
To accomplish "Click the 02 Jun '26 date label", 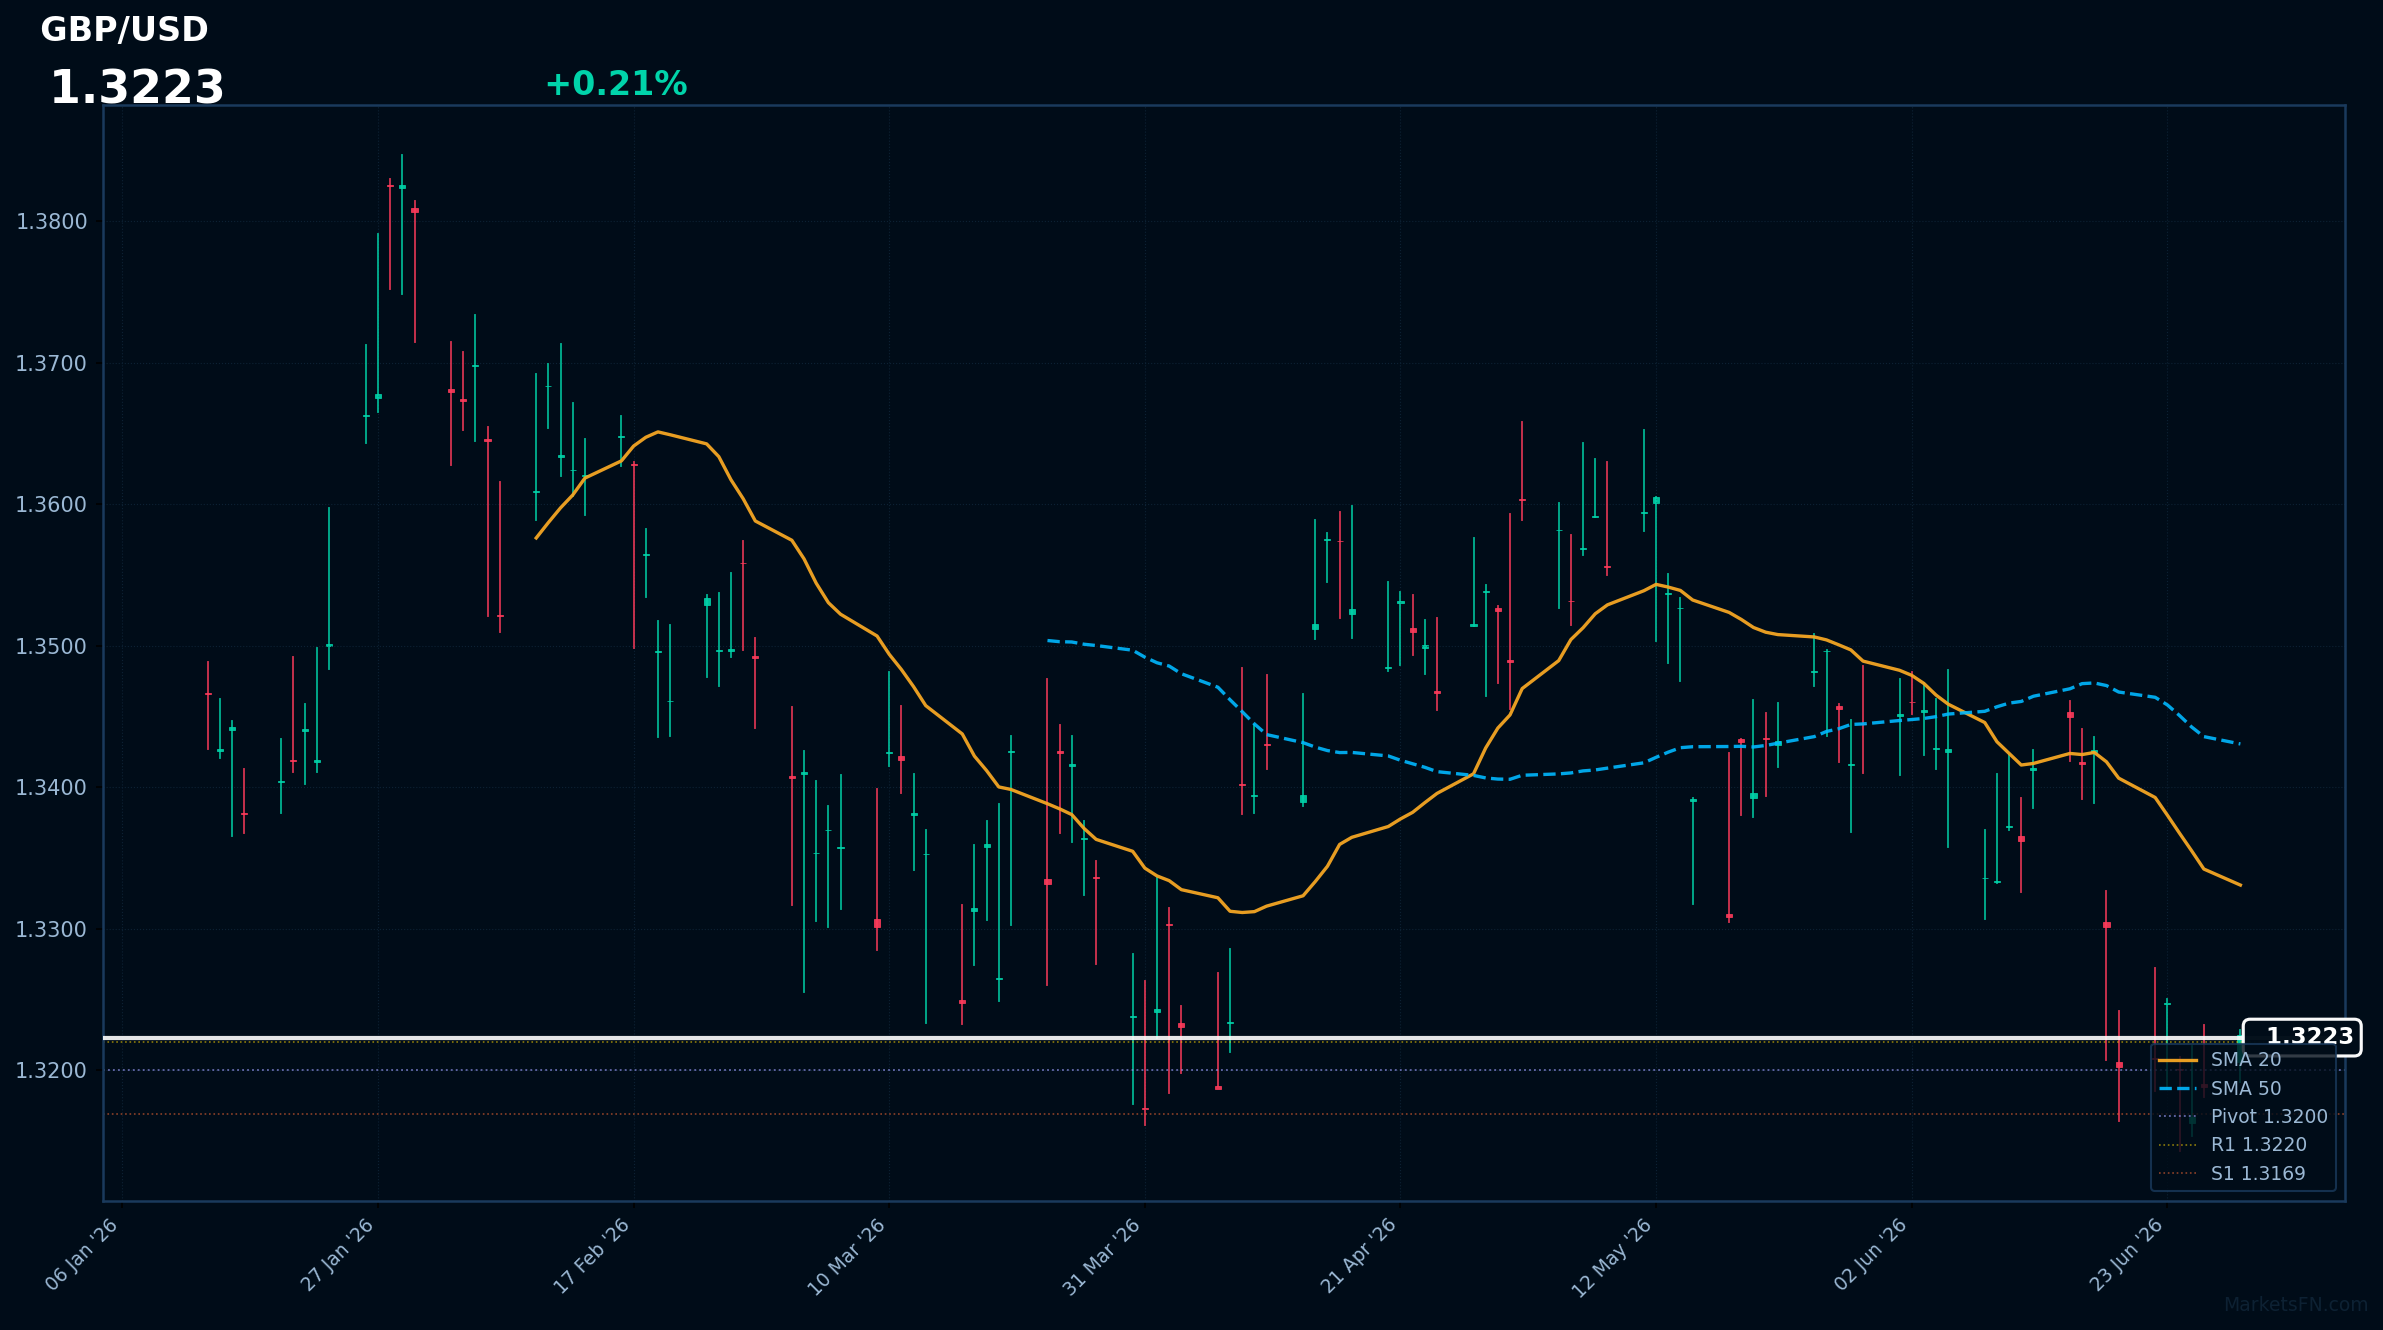I will (x=1871, y=1256).
